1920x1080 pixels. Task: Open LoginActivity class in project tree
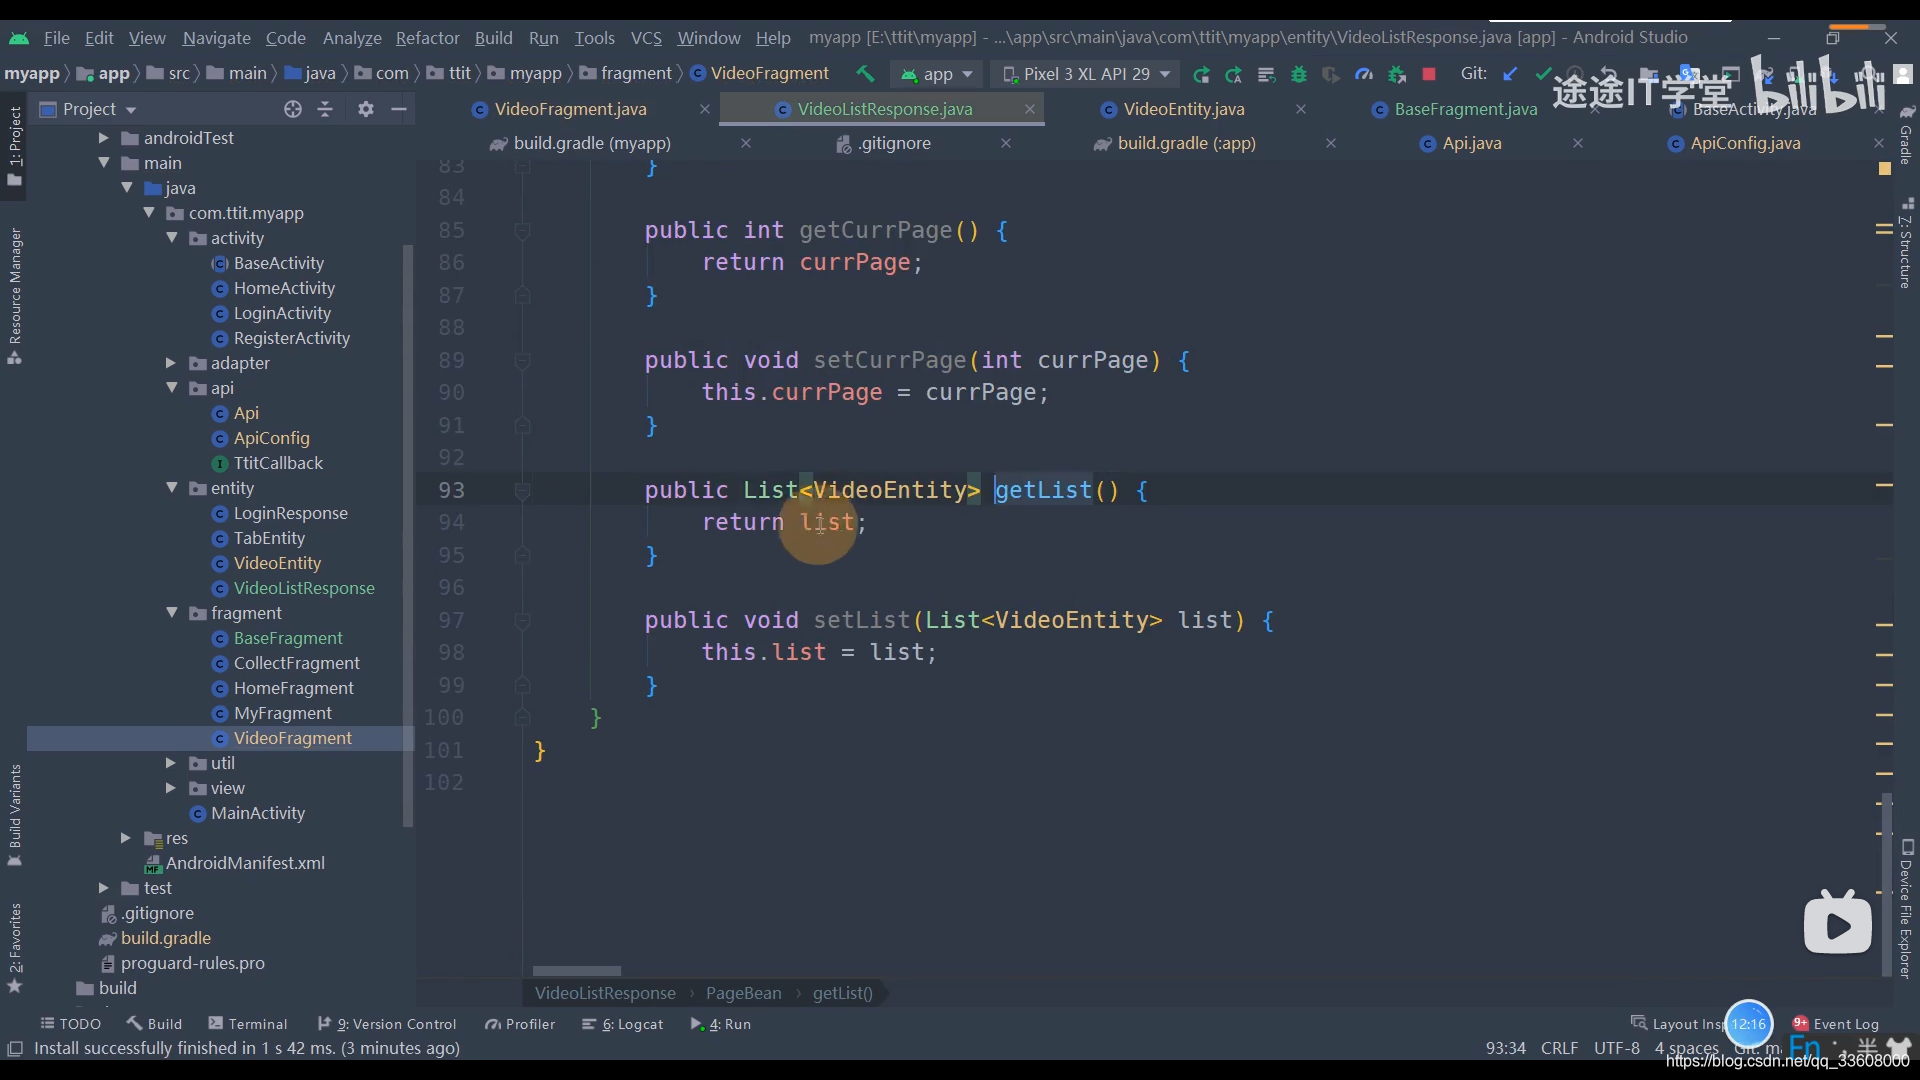pyautogui.click(x=282, y=313)
